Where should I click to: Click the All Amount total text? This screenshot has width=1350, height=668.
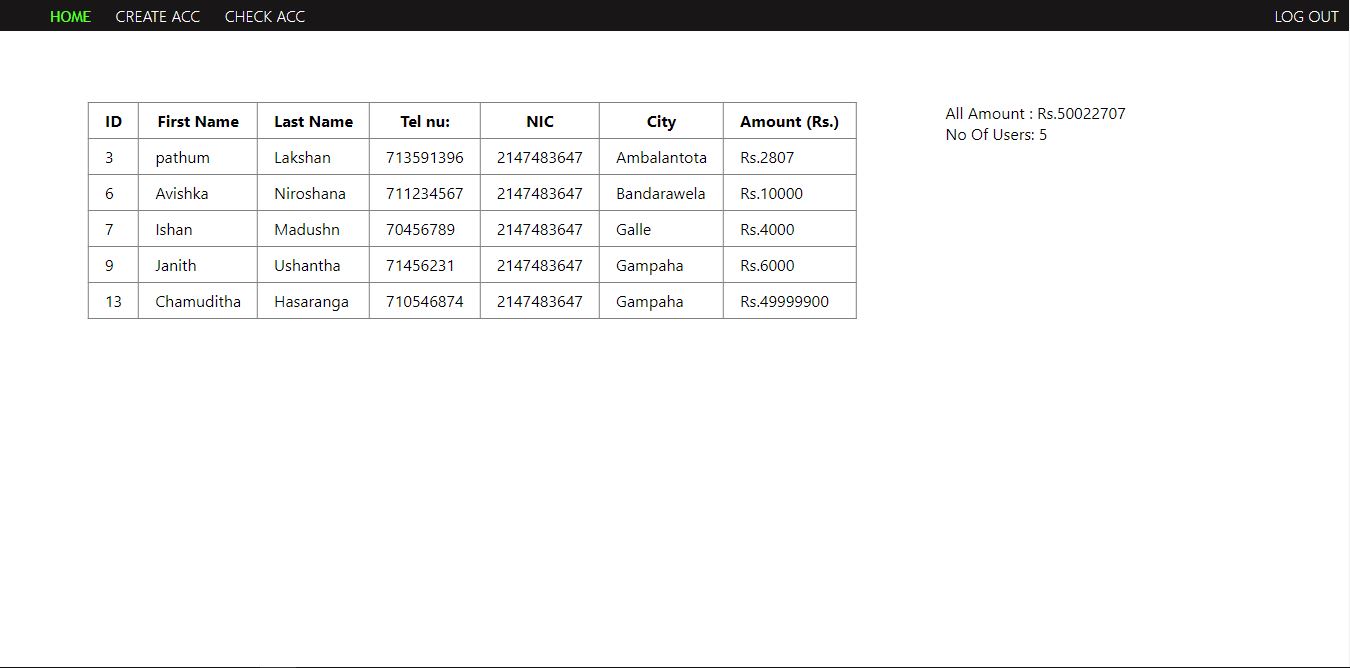[1035, 113]
